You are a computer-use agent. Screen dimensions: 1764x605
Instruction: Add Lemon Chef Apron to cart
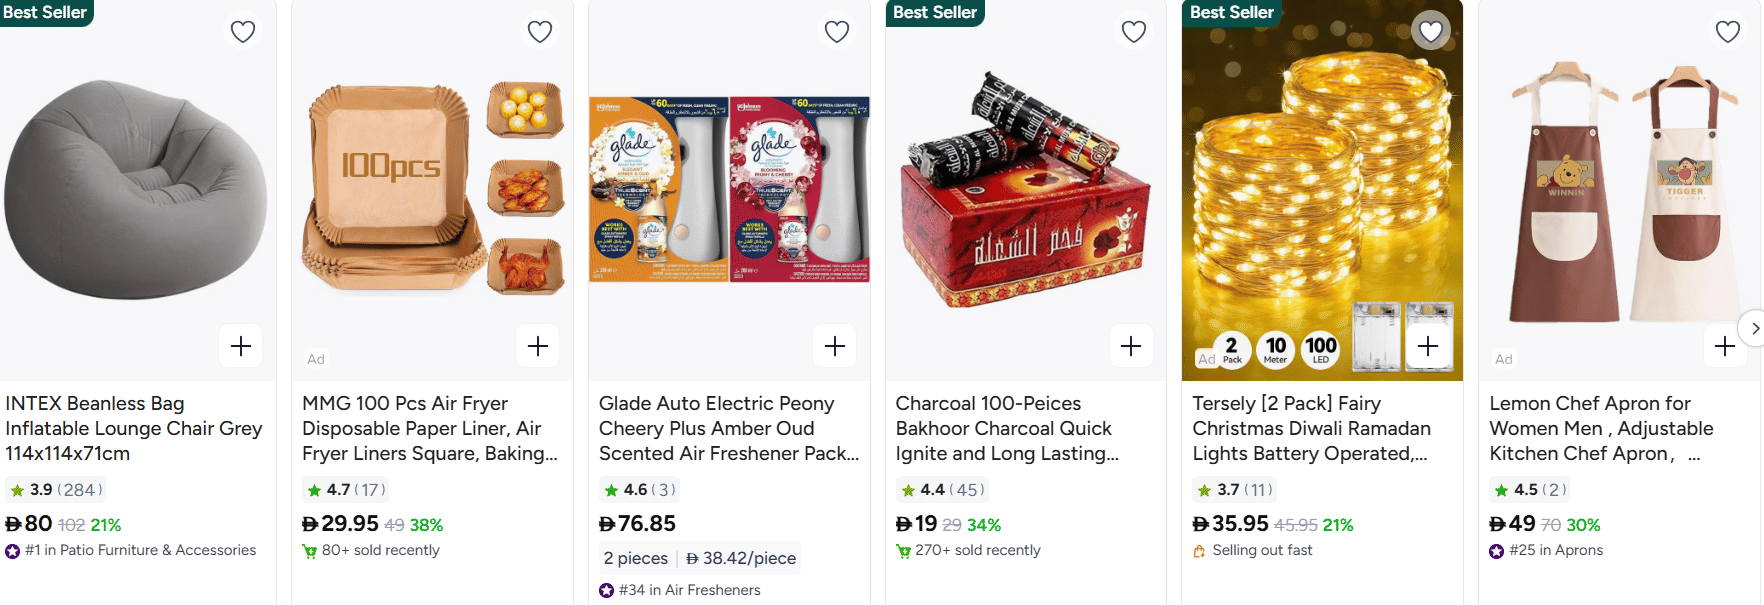tap(1724, 346)
